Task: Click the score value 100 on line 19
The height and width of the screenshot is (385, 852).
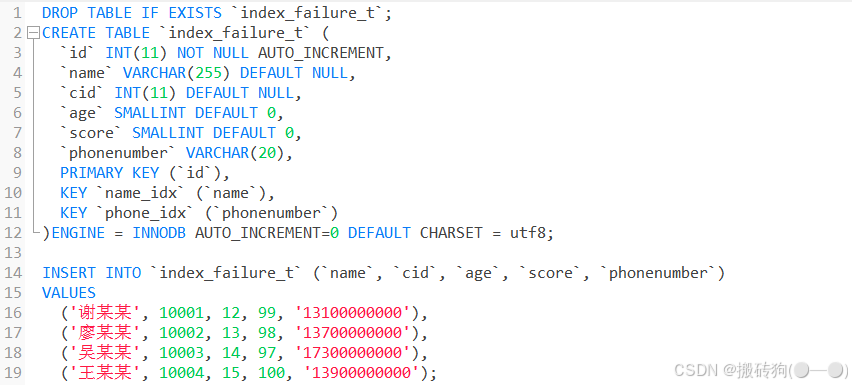Action: click(x=271, y=373)
